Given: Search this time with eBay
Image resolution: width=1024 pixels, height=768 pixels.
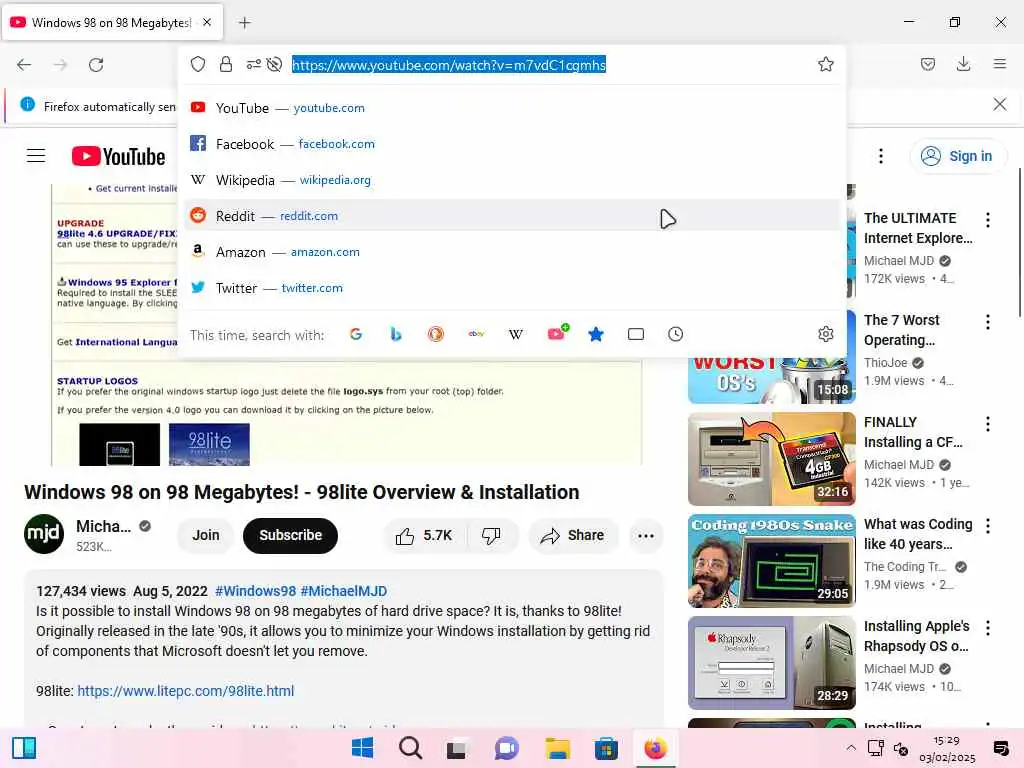Looking at the screenshot, I should coord(476,334).
